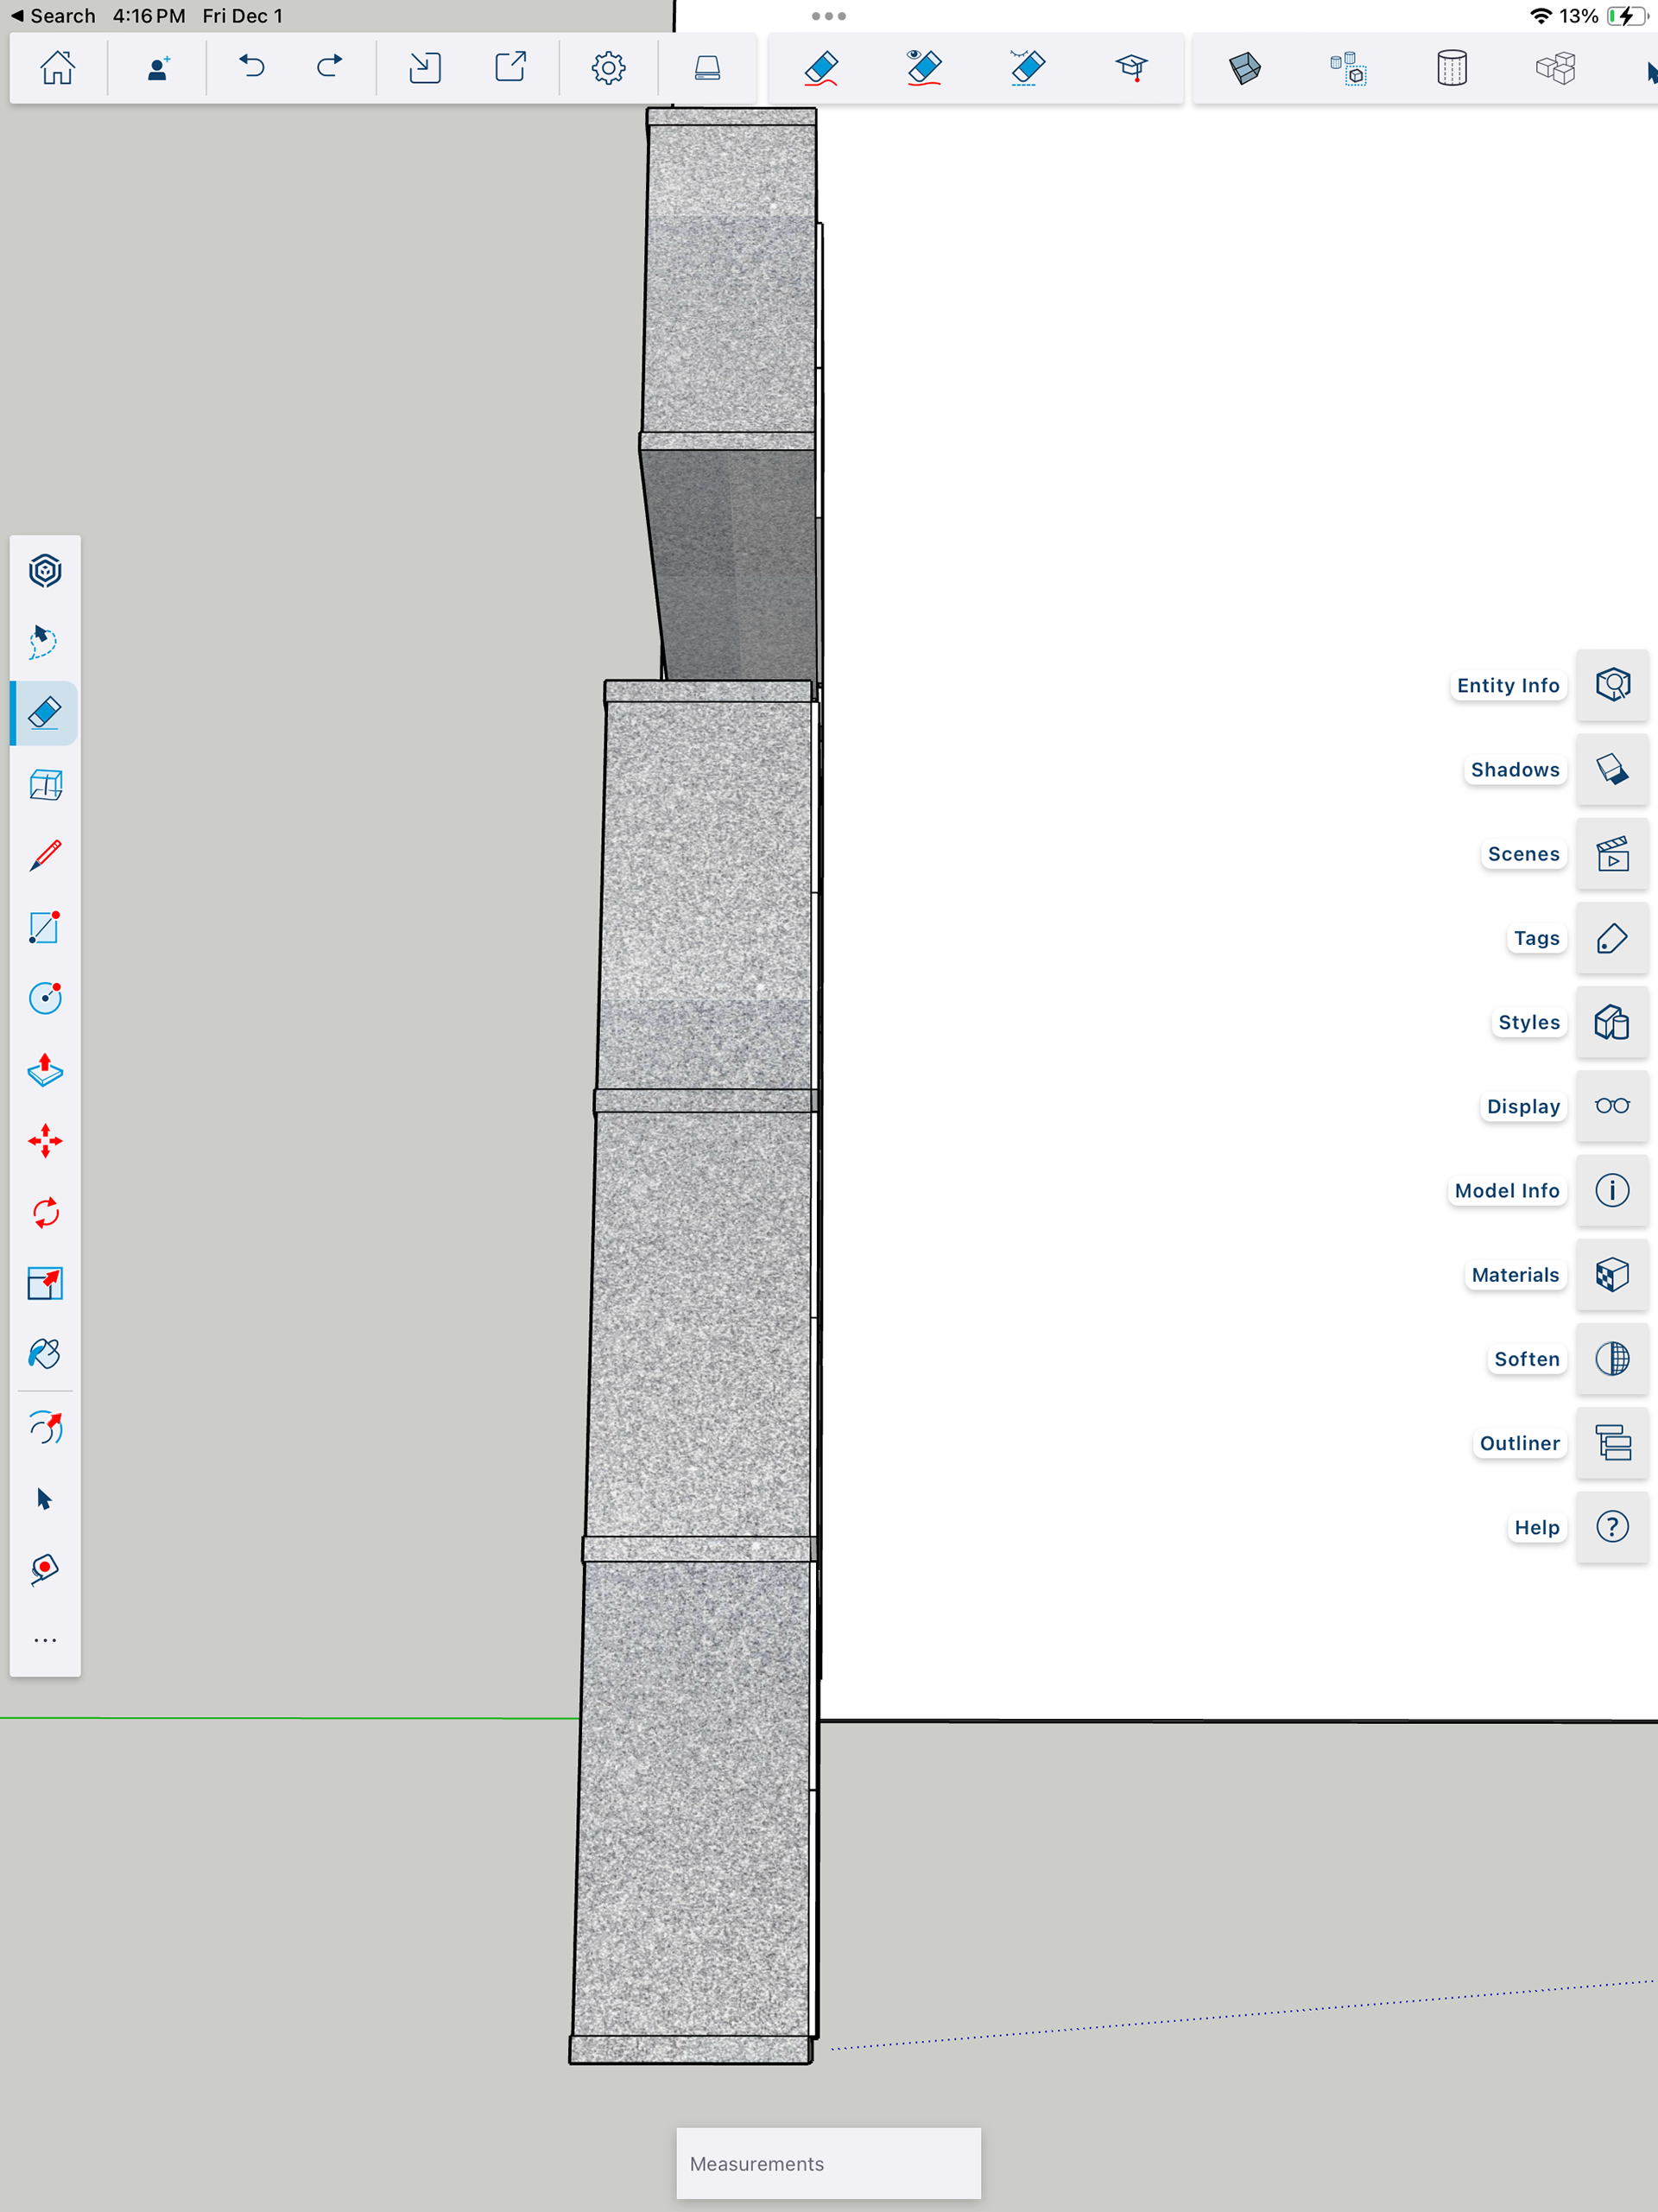The height and width of the screenshot is (2212, 1658).
Task: Open the three-dot multitasking menu
Action: point(828,16)
